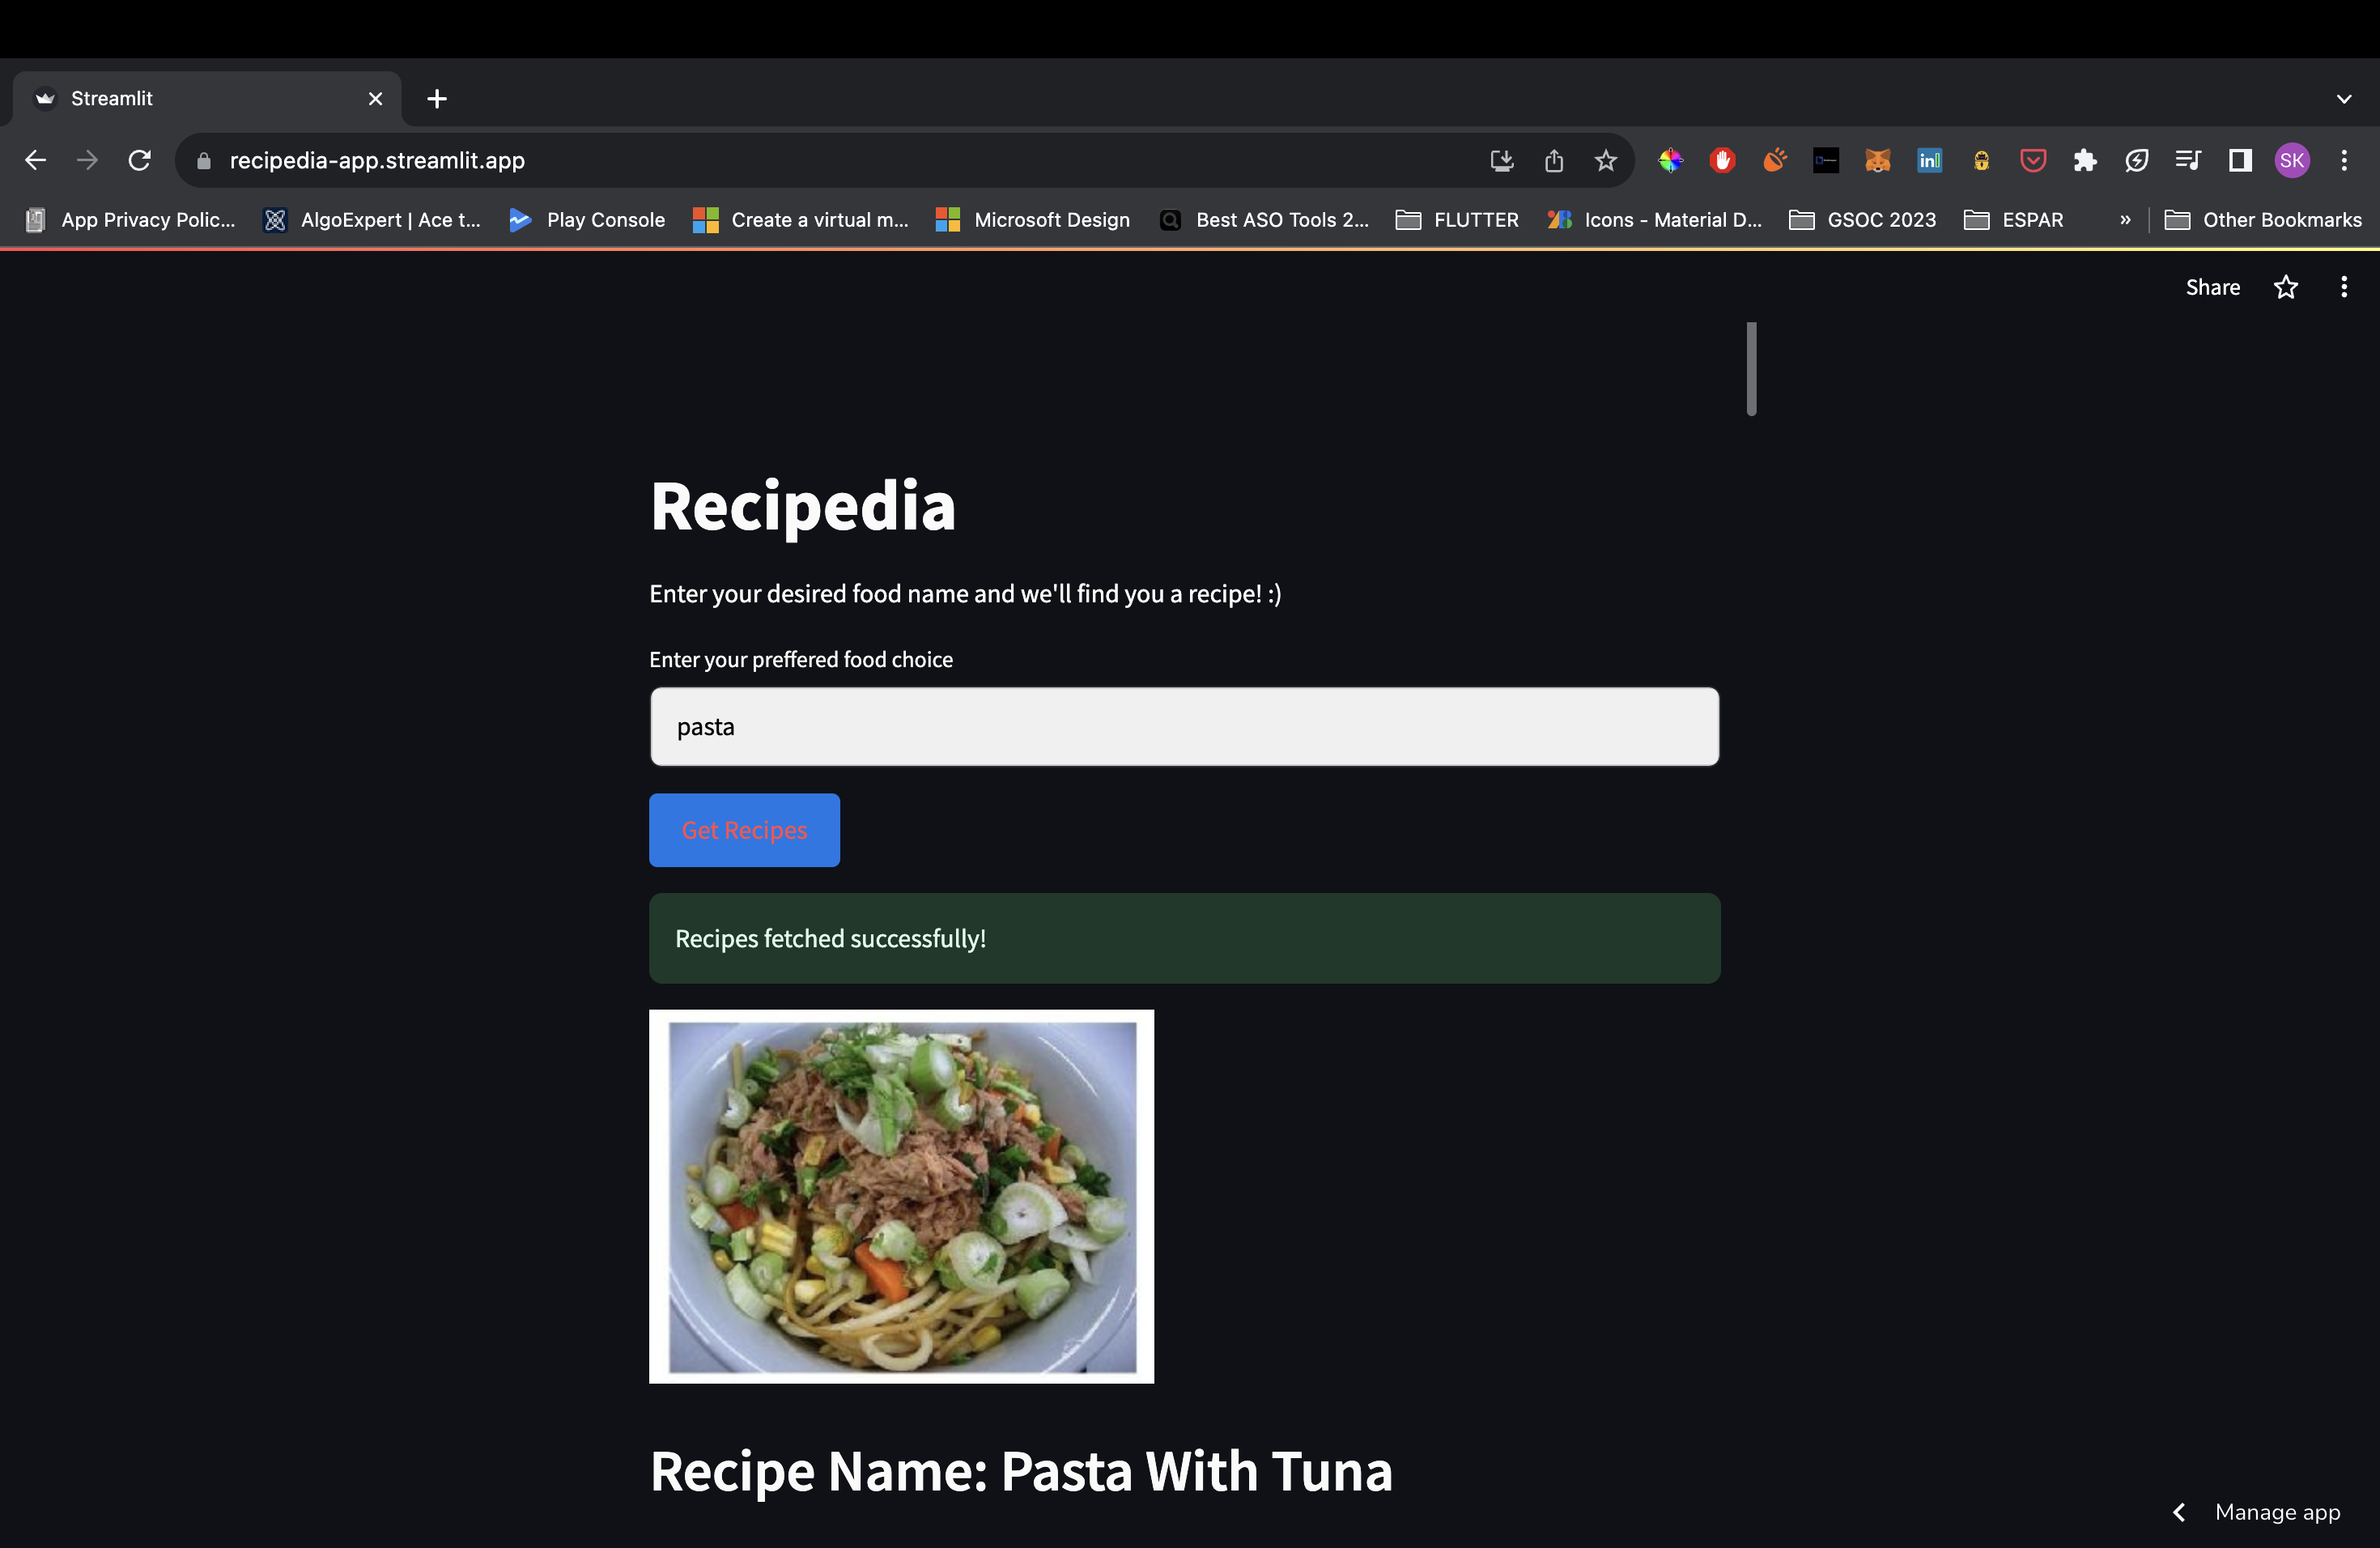Open the AdBlock hand icon
The height and width of the screenshot is (1548, 2380).
coord(1722,160)
